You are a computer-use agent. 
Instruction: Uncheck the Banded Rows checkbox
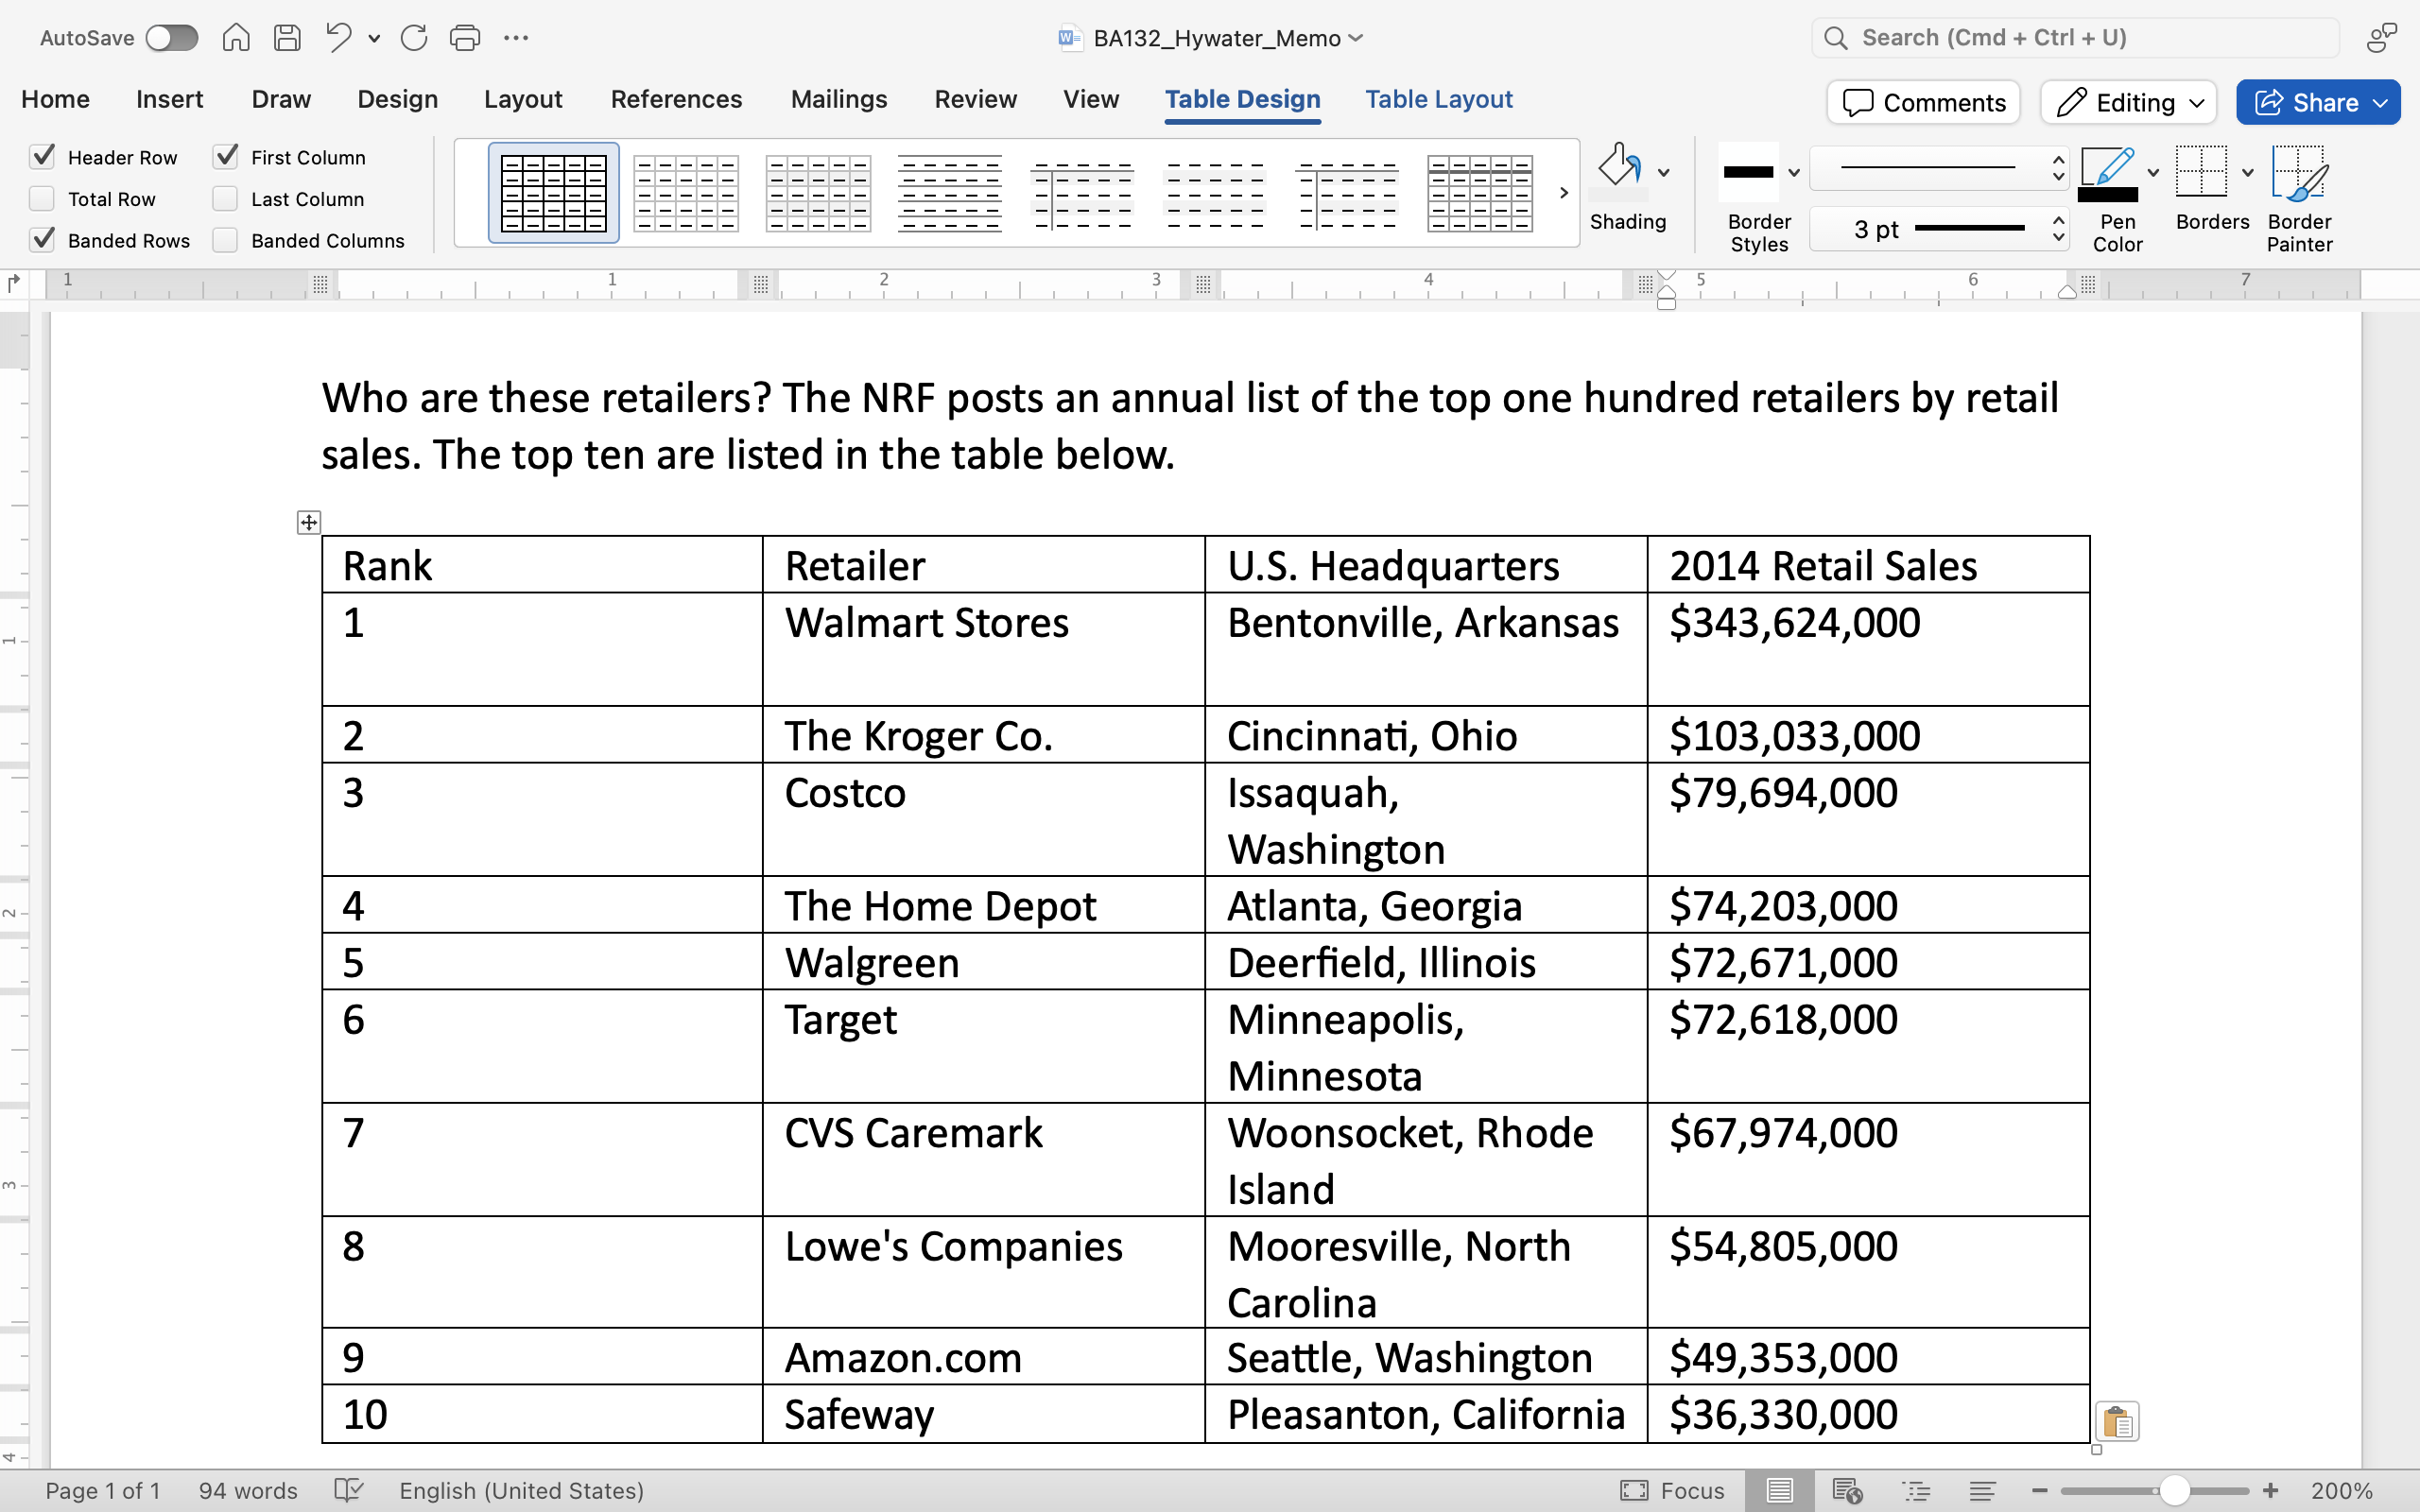click(x=42, y=240)
